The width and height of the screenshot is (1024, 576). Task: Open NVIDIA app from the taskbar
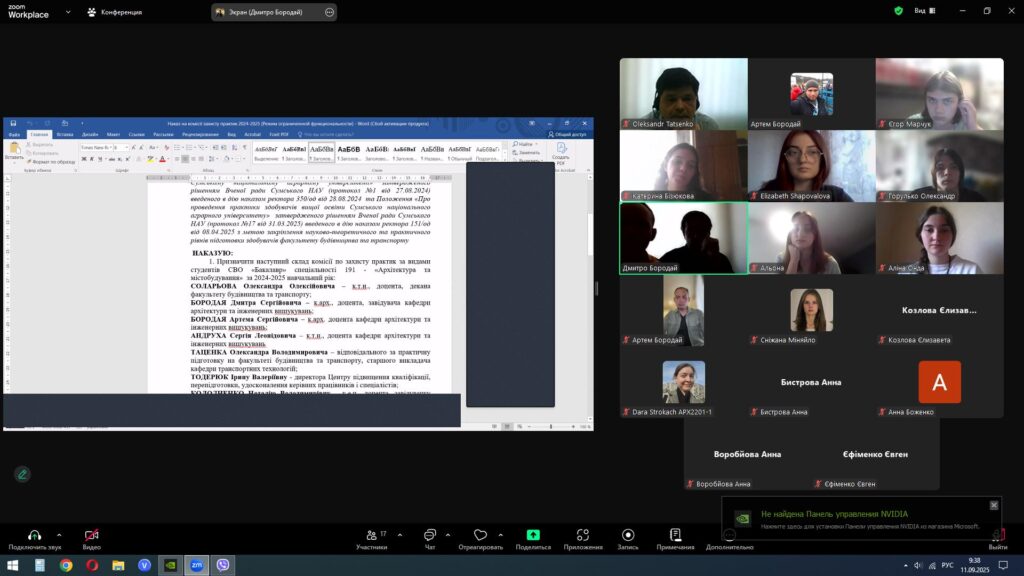pos(170,565)
